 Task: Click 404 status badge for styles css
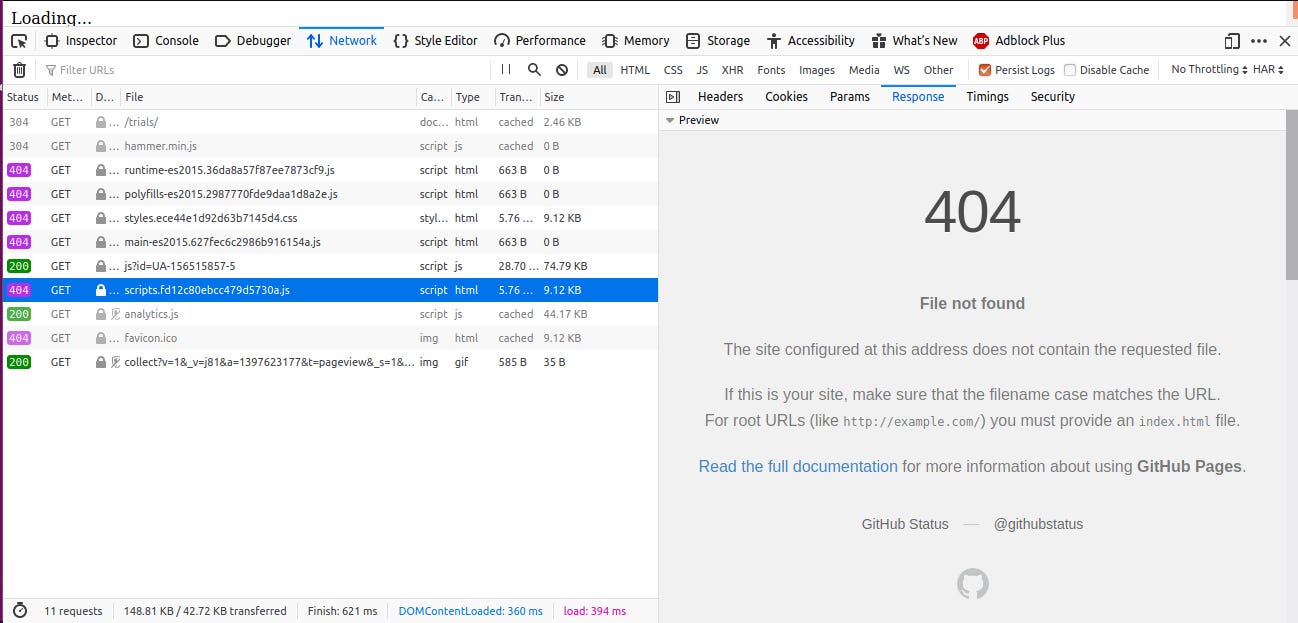19,218
